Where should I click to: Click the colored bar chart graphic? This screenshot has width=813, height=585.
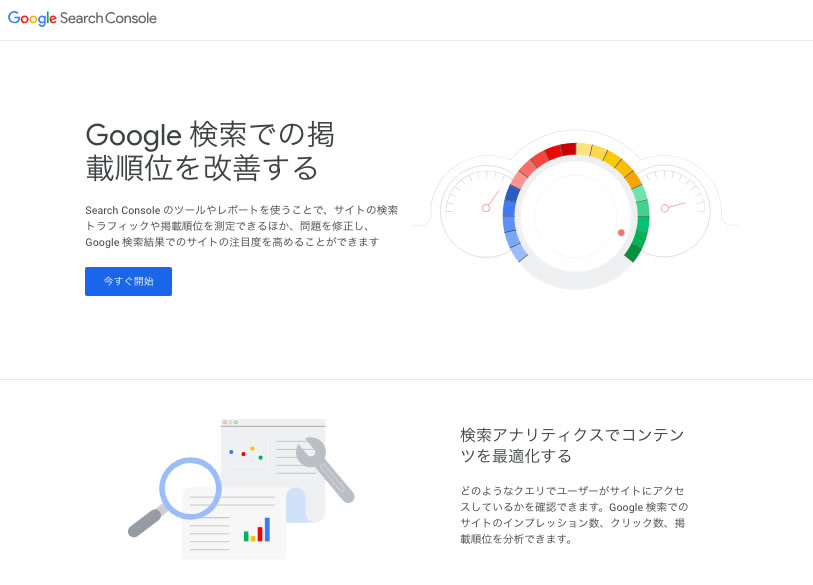257,531
